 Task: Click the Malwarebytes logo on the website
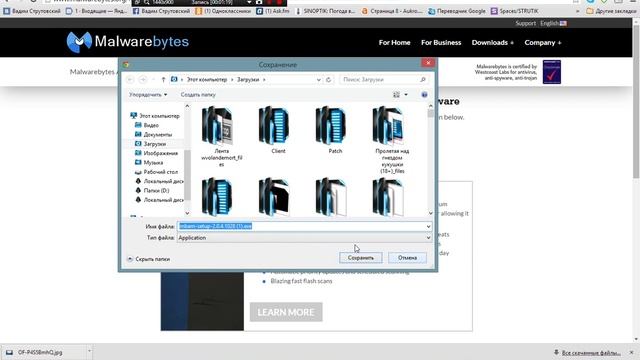pyautogui.click(x=127, y=42)
